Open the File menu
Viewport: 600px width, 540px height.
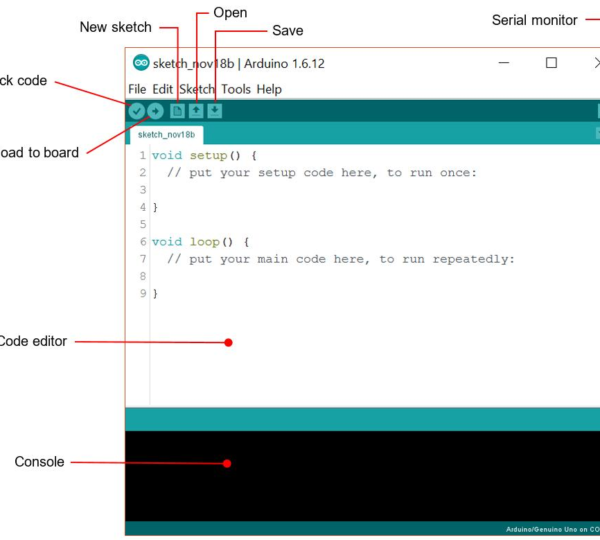pos(137,89)
